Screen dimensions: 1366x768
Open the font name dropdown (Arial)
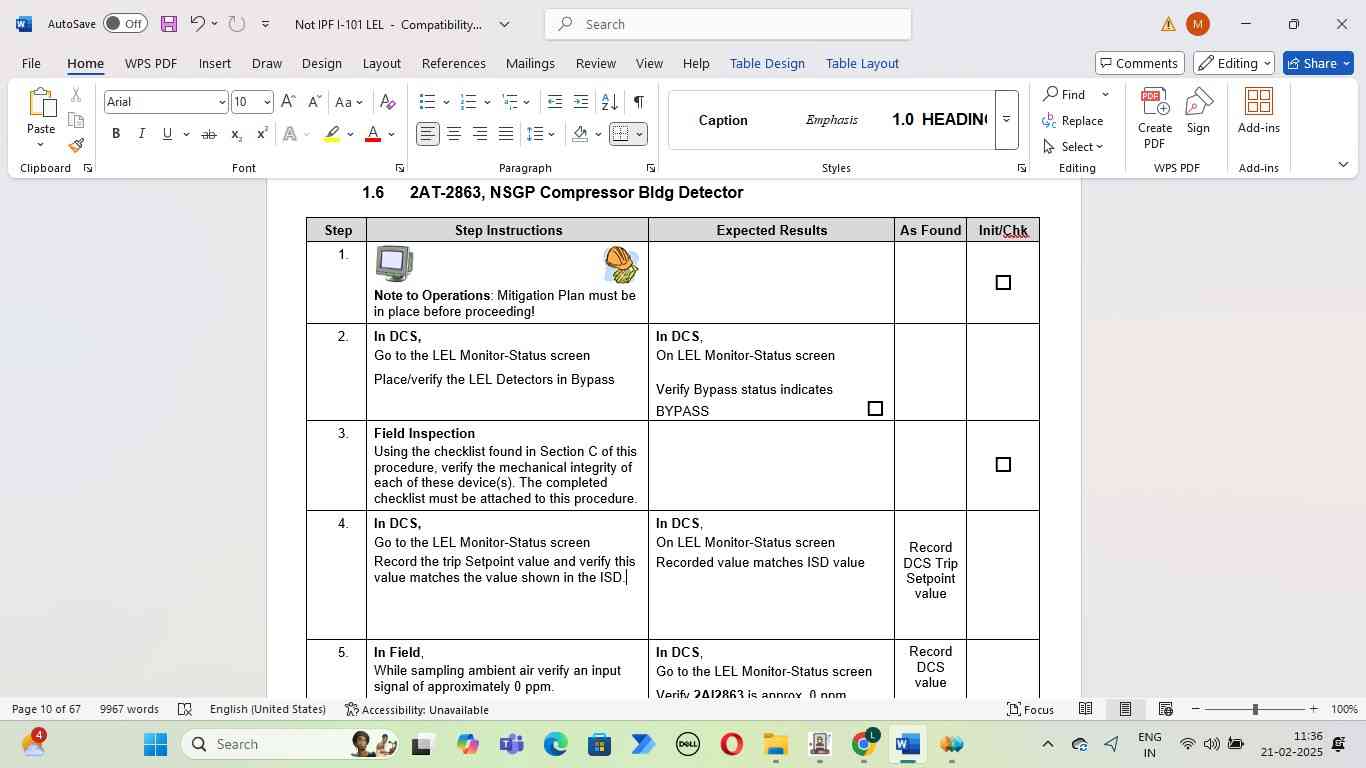pos(222,102)
